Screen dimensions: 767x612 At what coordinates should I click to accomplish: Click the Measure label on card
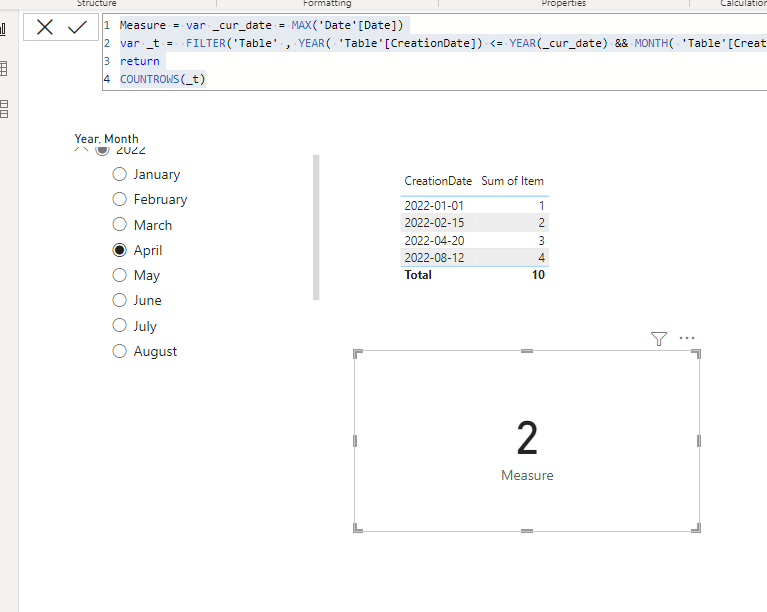[527, 475]
